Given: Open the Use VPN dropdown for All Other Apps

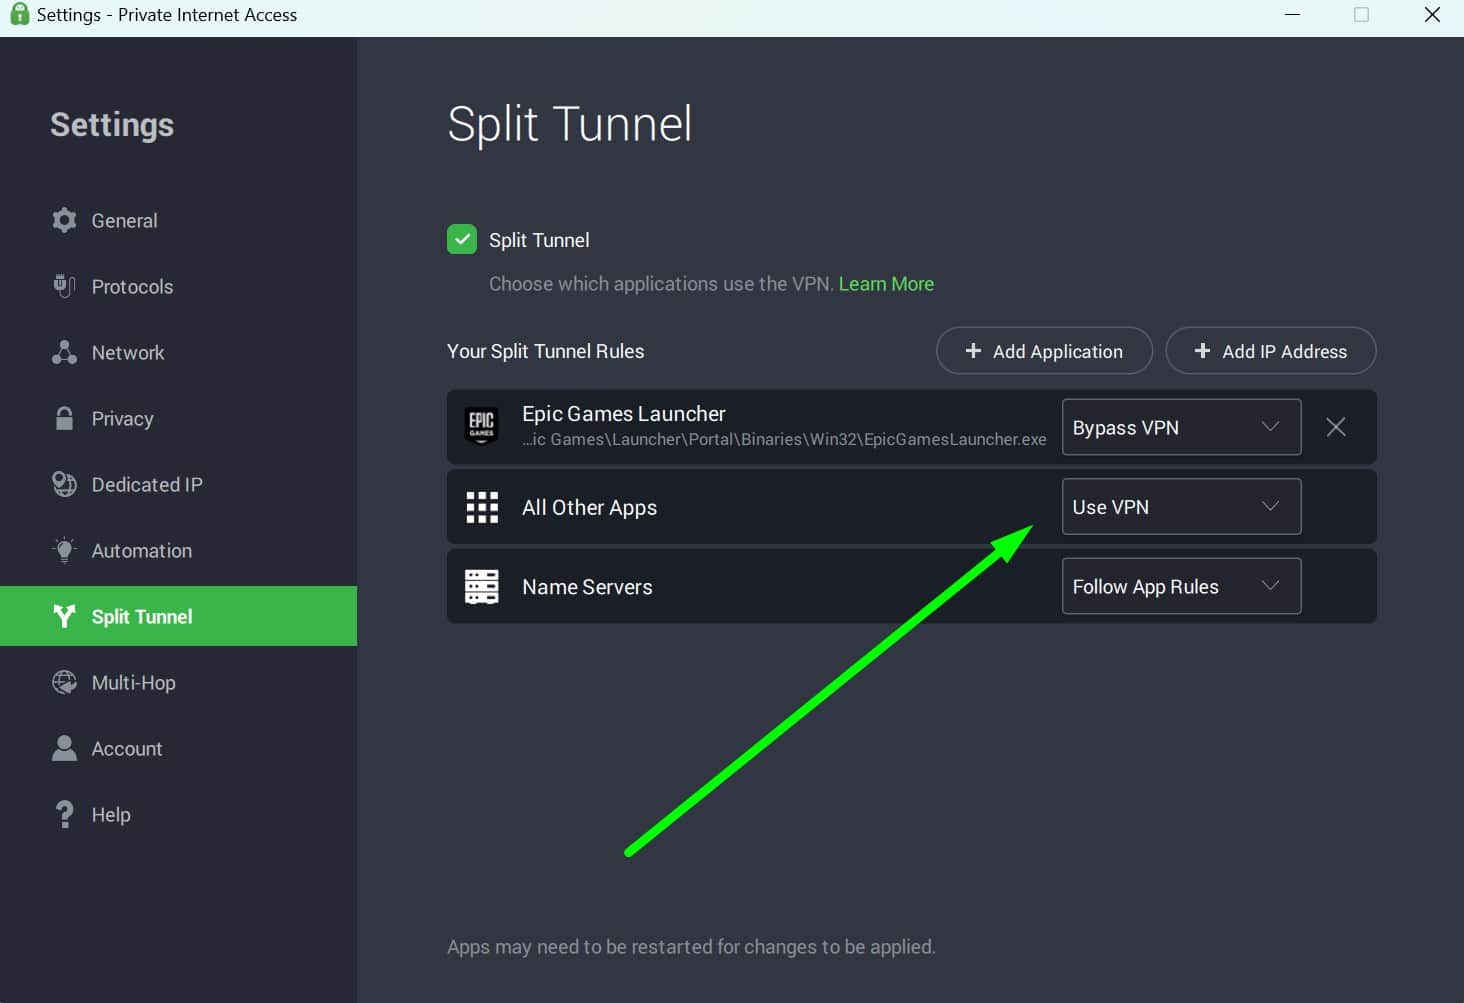Looking at the screenshot, I should [x=1181, y=507].
